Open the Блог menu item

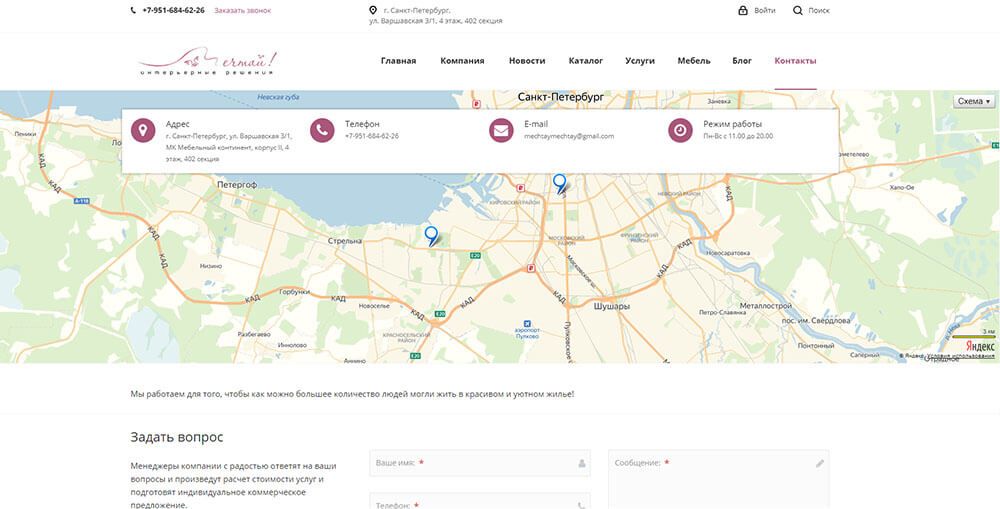[x=742, y=61]
